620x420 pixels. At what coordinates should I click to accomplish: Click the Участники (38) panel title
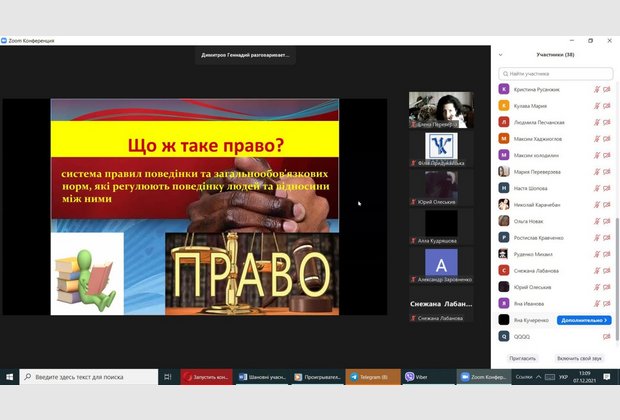click(555, 55)
